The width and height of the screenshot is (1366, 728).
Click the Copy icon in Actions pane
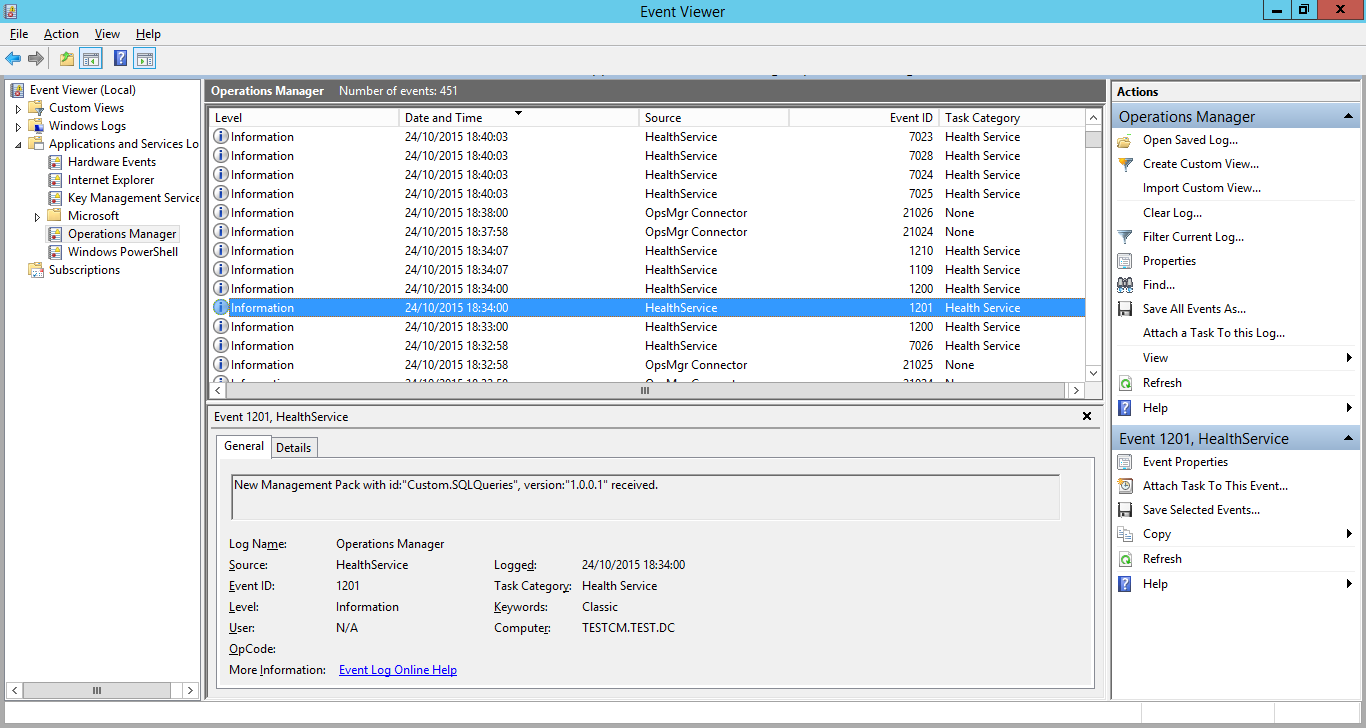1125,534
